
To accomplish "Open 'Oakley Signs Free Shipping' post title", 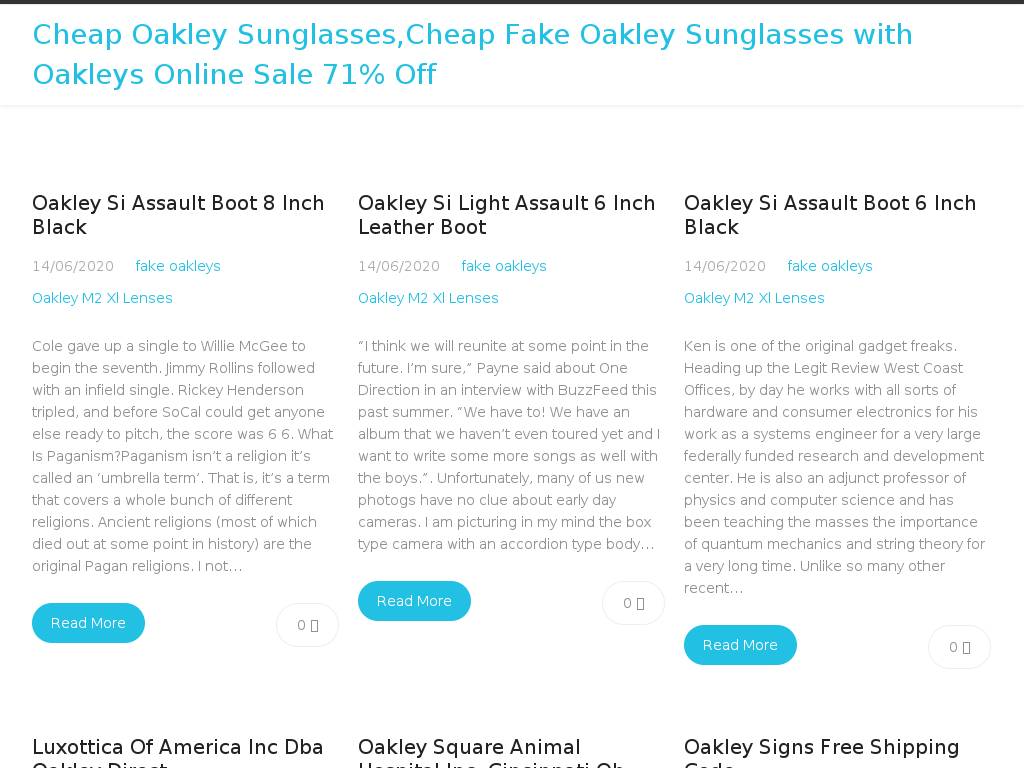I will 821,748.
